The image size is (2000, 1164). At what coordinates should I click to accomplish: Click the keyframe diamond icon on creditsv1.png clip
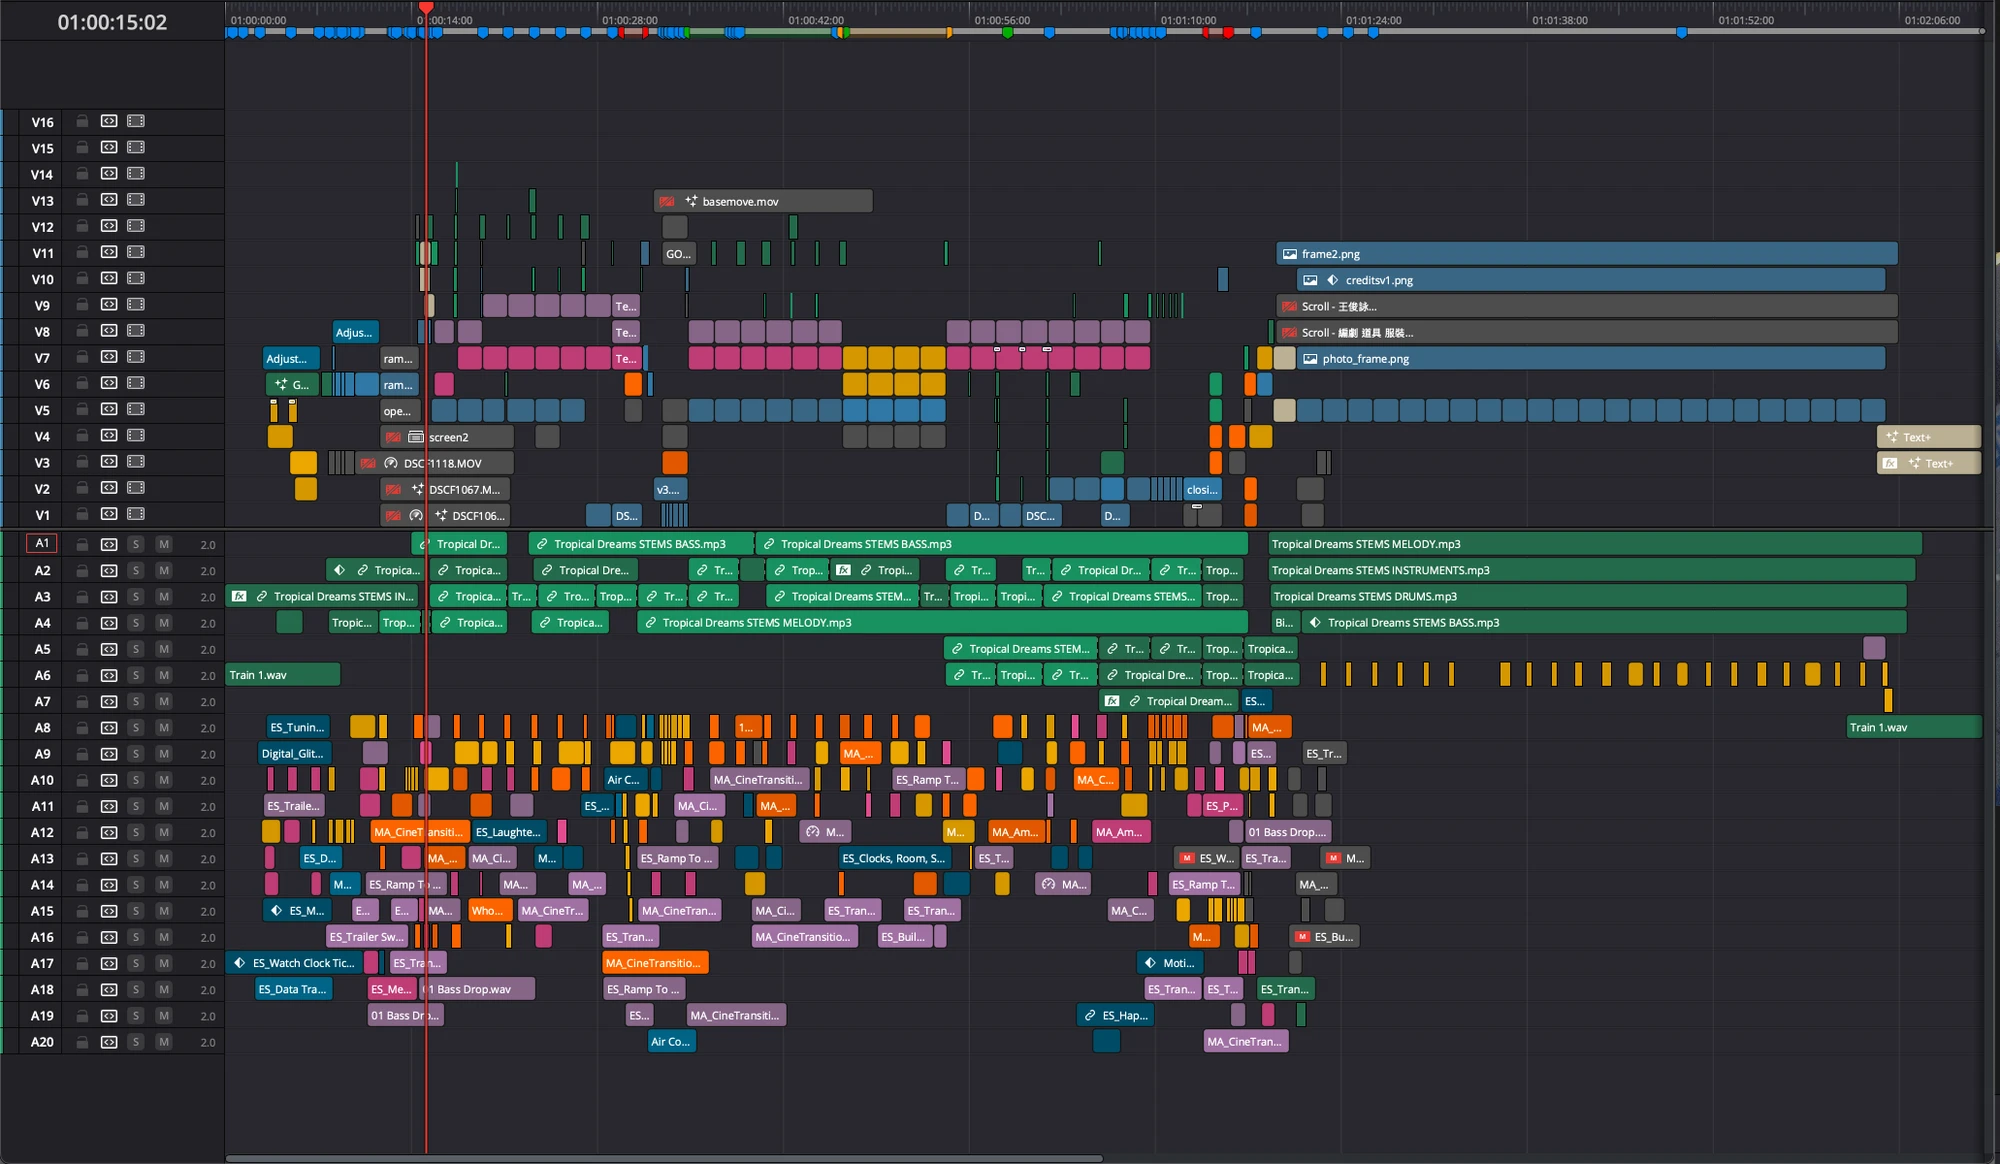click(x=1333, y=280)
